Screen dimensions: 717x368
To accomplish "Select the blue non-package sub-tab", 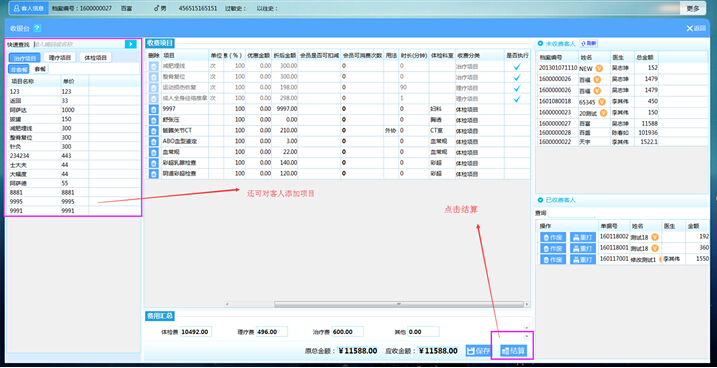I will point(20,69).
